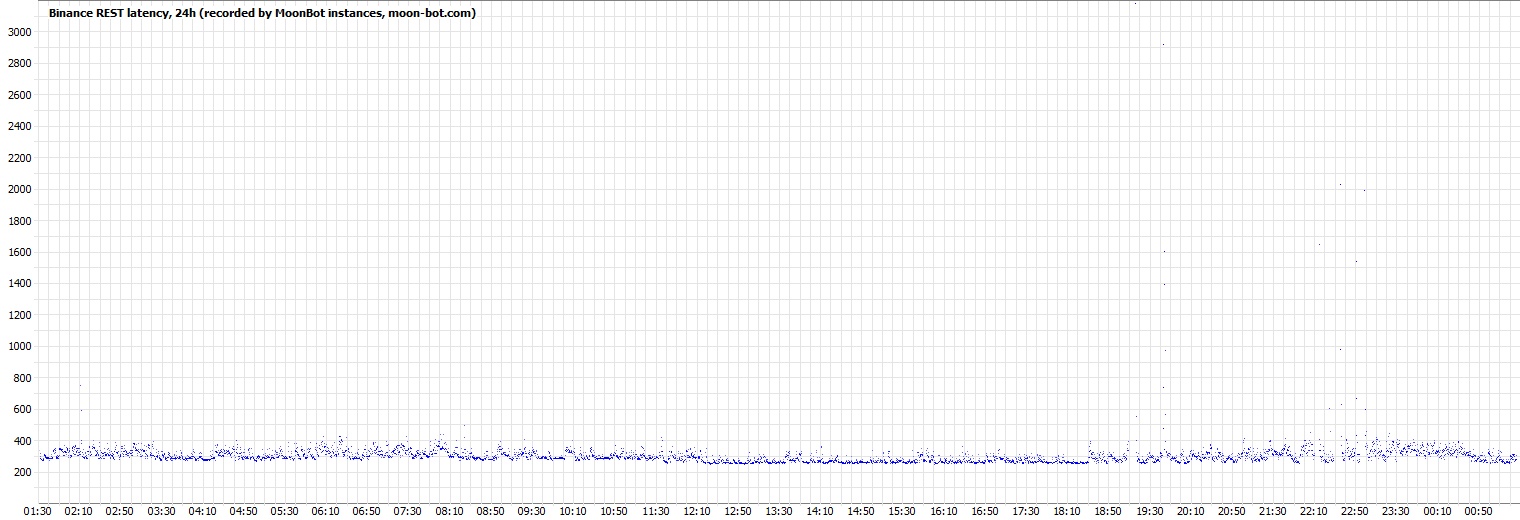
Task: Click the y-axis label 2200
Action: tap(19, 158)
